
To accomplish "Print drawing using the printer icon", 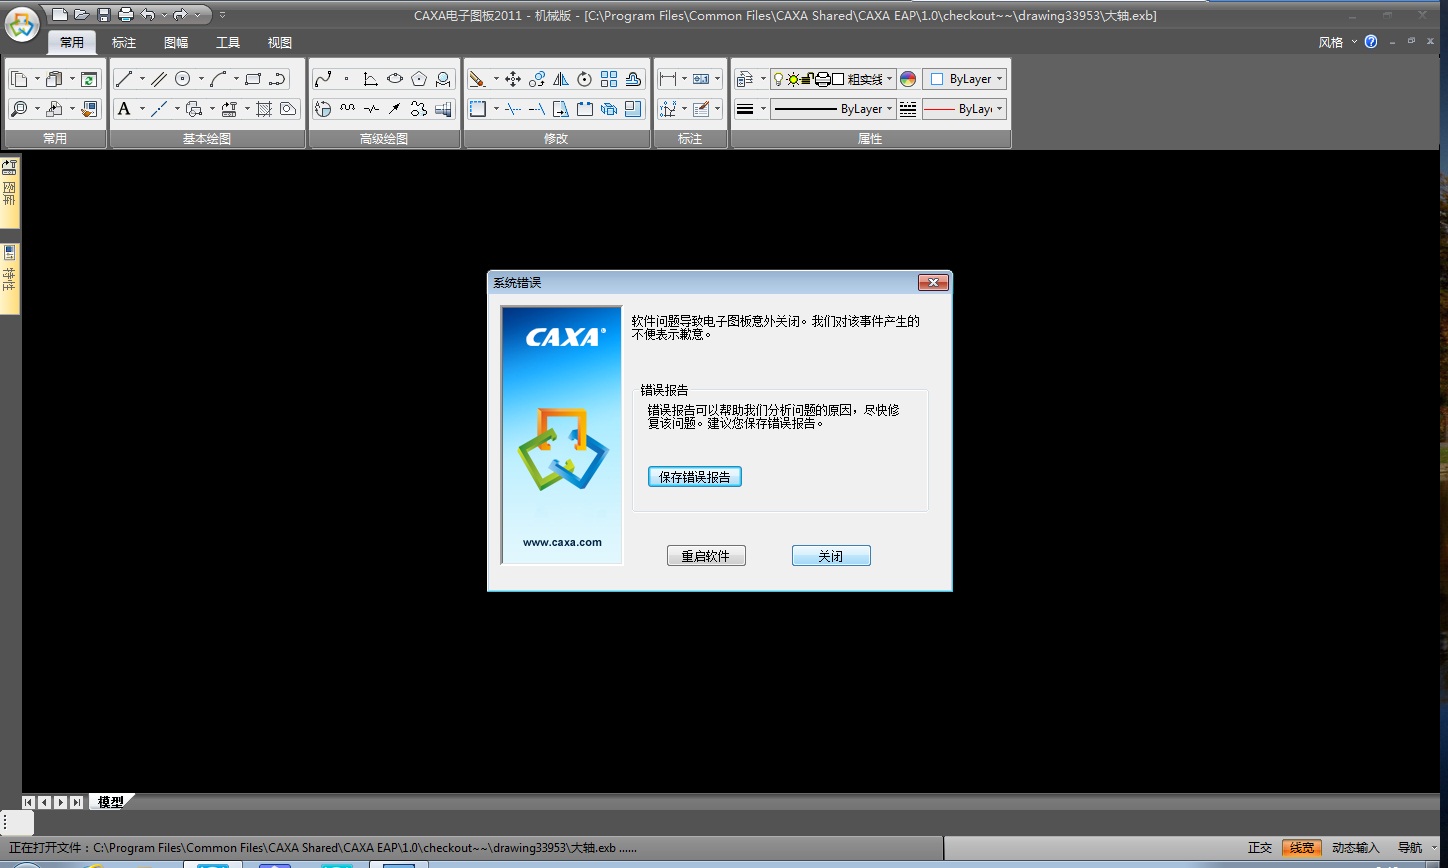I will [126, 14].
